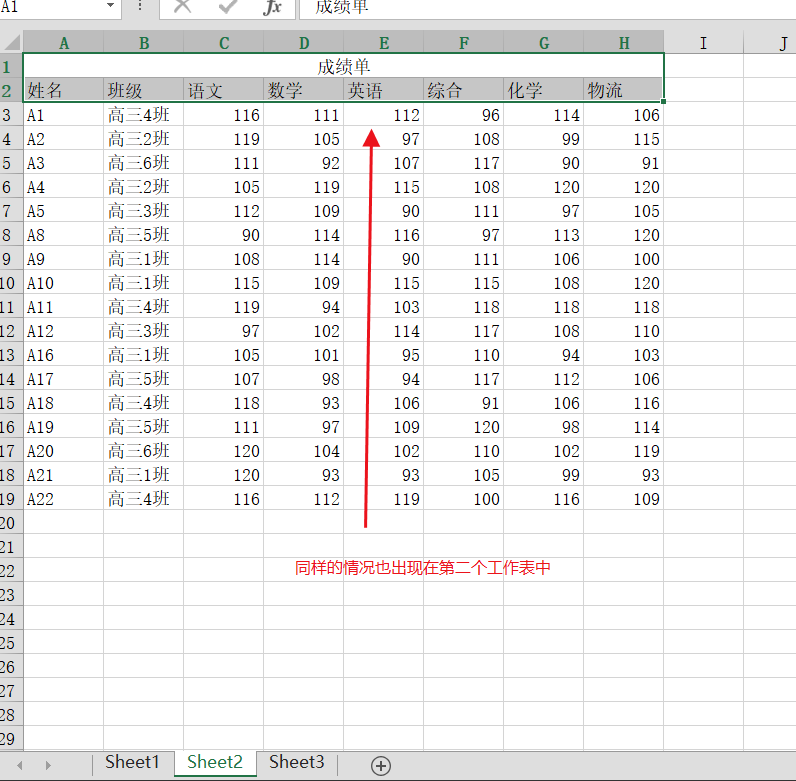Select the 物流 header cell in column H
This screenshot has width=796, height=781.
click(x=623, y=91)
